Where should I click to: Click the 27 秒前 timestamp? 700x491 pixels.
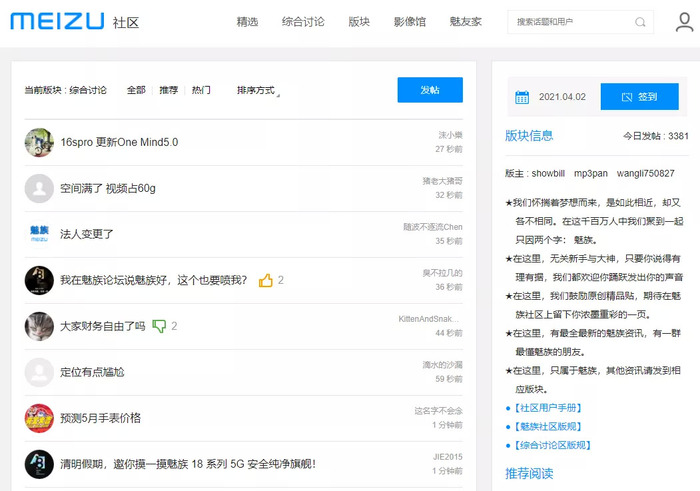point(449,149)
